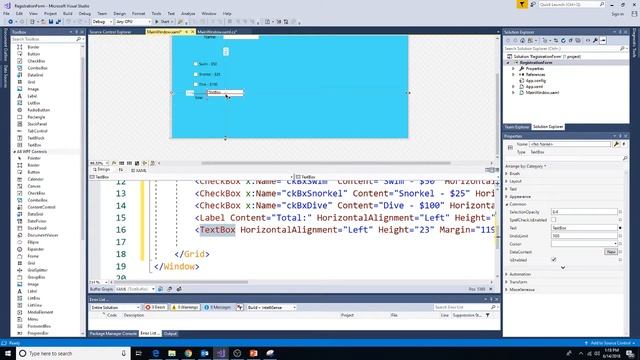The image size is (640, 360).
Task: Open the Entire Solution scope dropdown
Action: [x=115, y=307]
